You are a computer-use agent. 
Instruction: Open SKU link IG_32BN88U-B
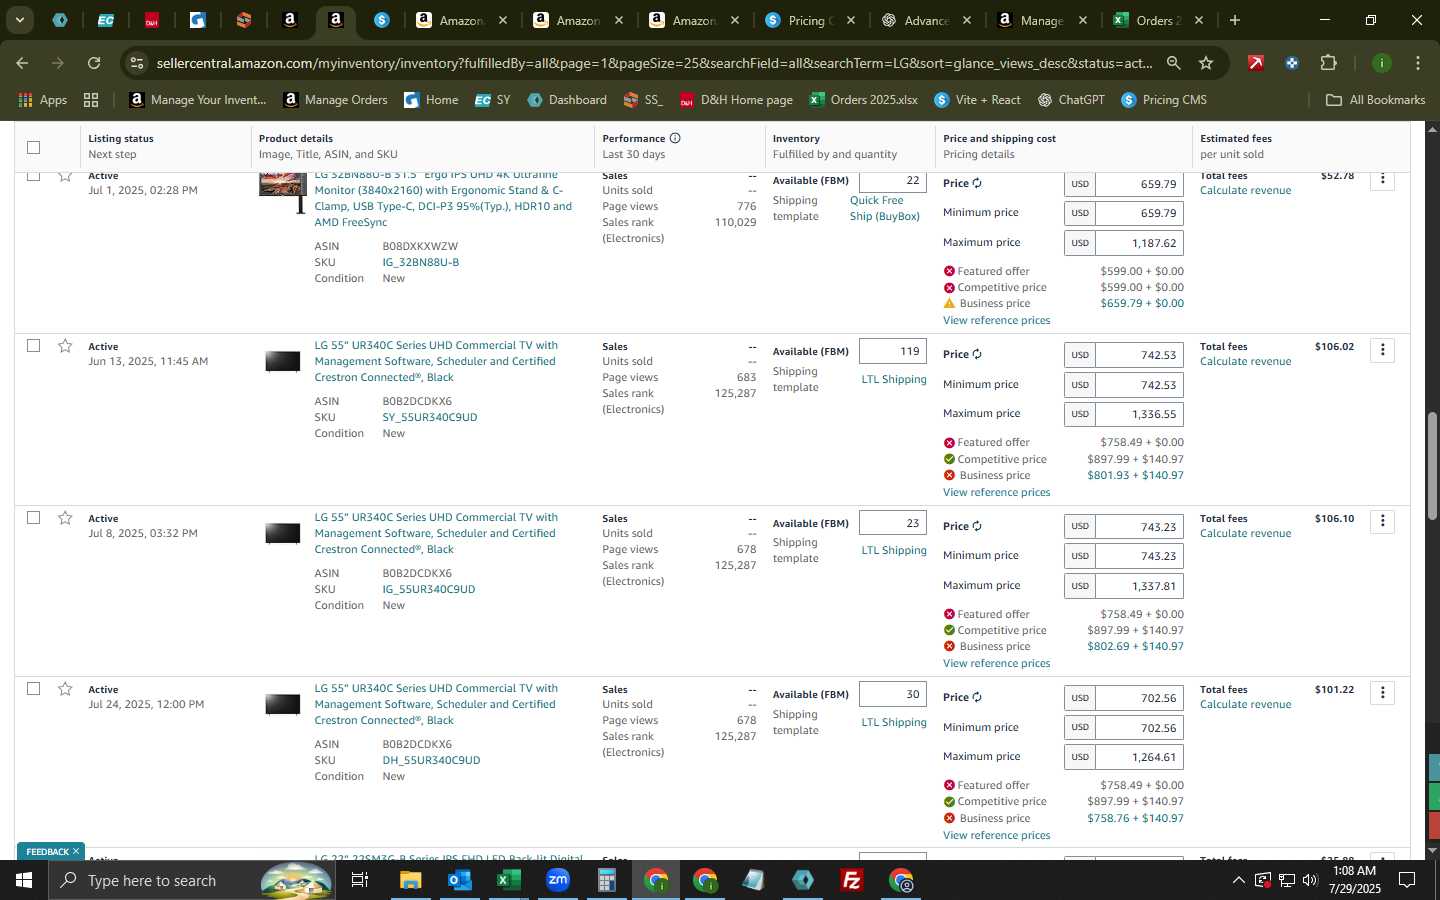(x=420, y=262)
